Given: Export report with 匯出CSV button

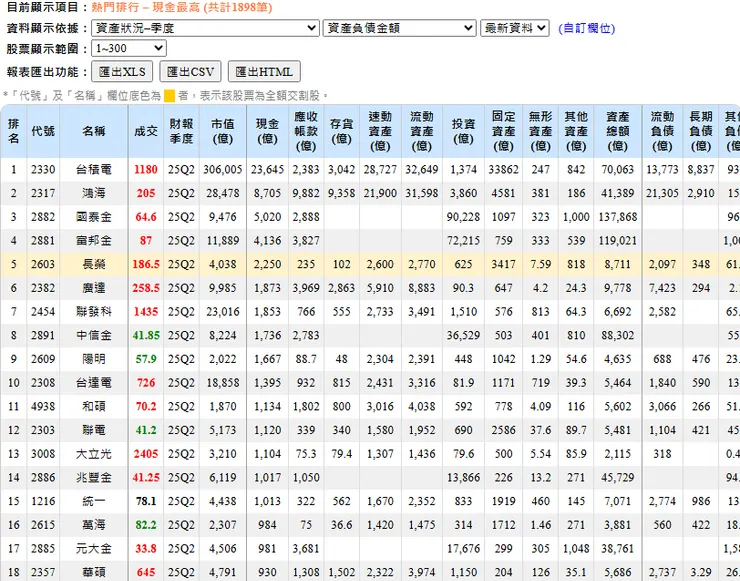Looking at the screenshot, I should point(190,72).
